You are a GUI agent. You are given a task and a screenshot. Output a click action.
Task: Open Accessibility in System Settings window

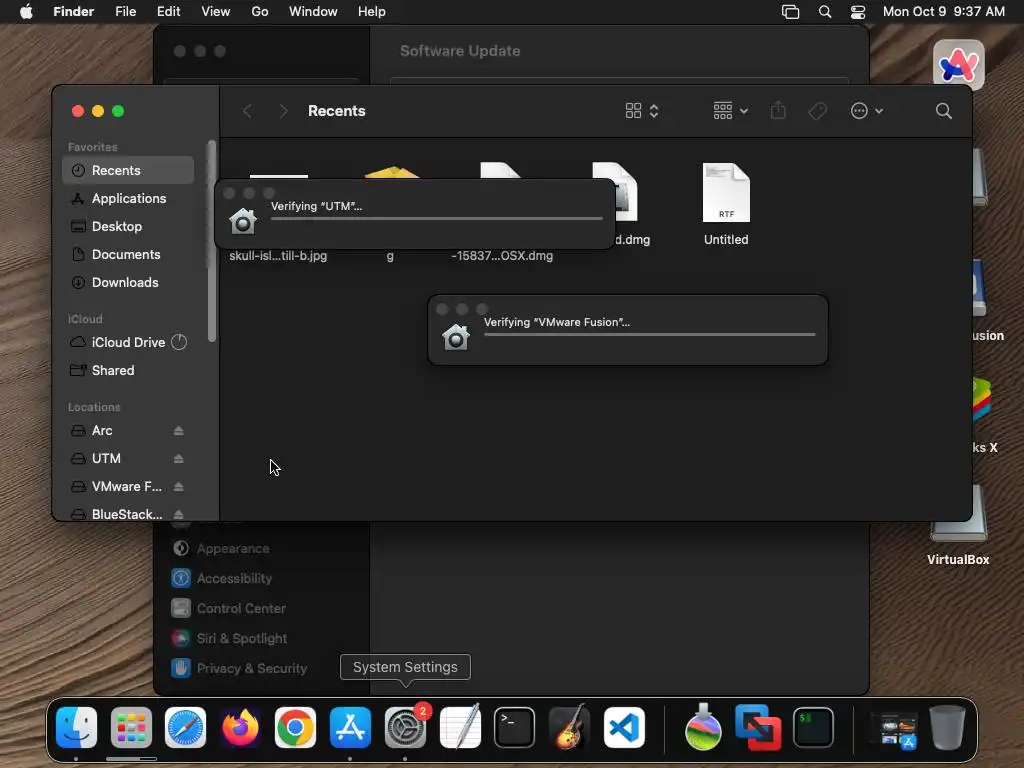point(222,579)
